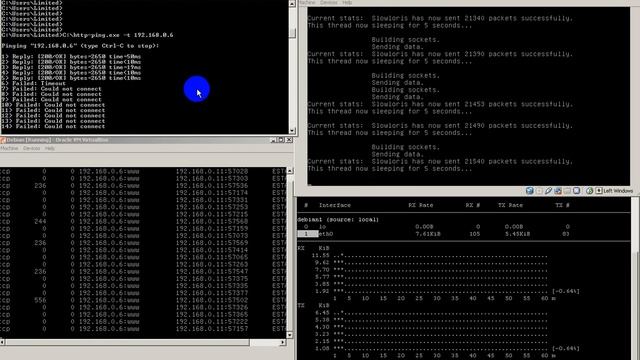Click line '10) Failed: Could not connect'

pyautogui.click(x=53, y=105)
